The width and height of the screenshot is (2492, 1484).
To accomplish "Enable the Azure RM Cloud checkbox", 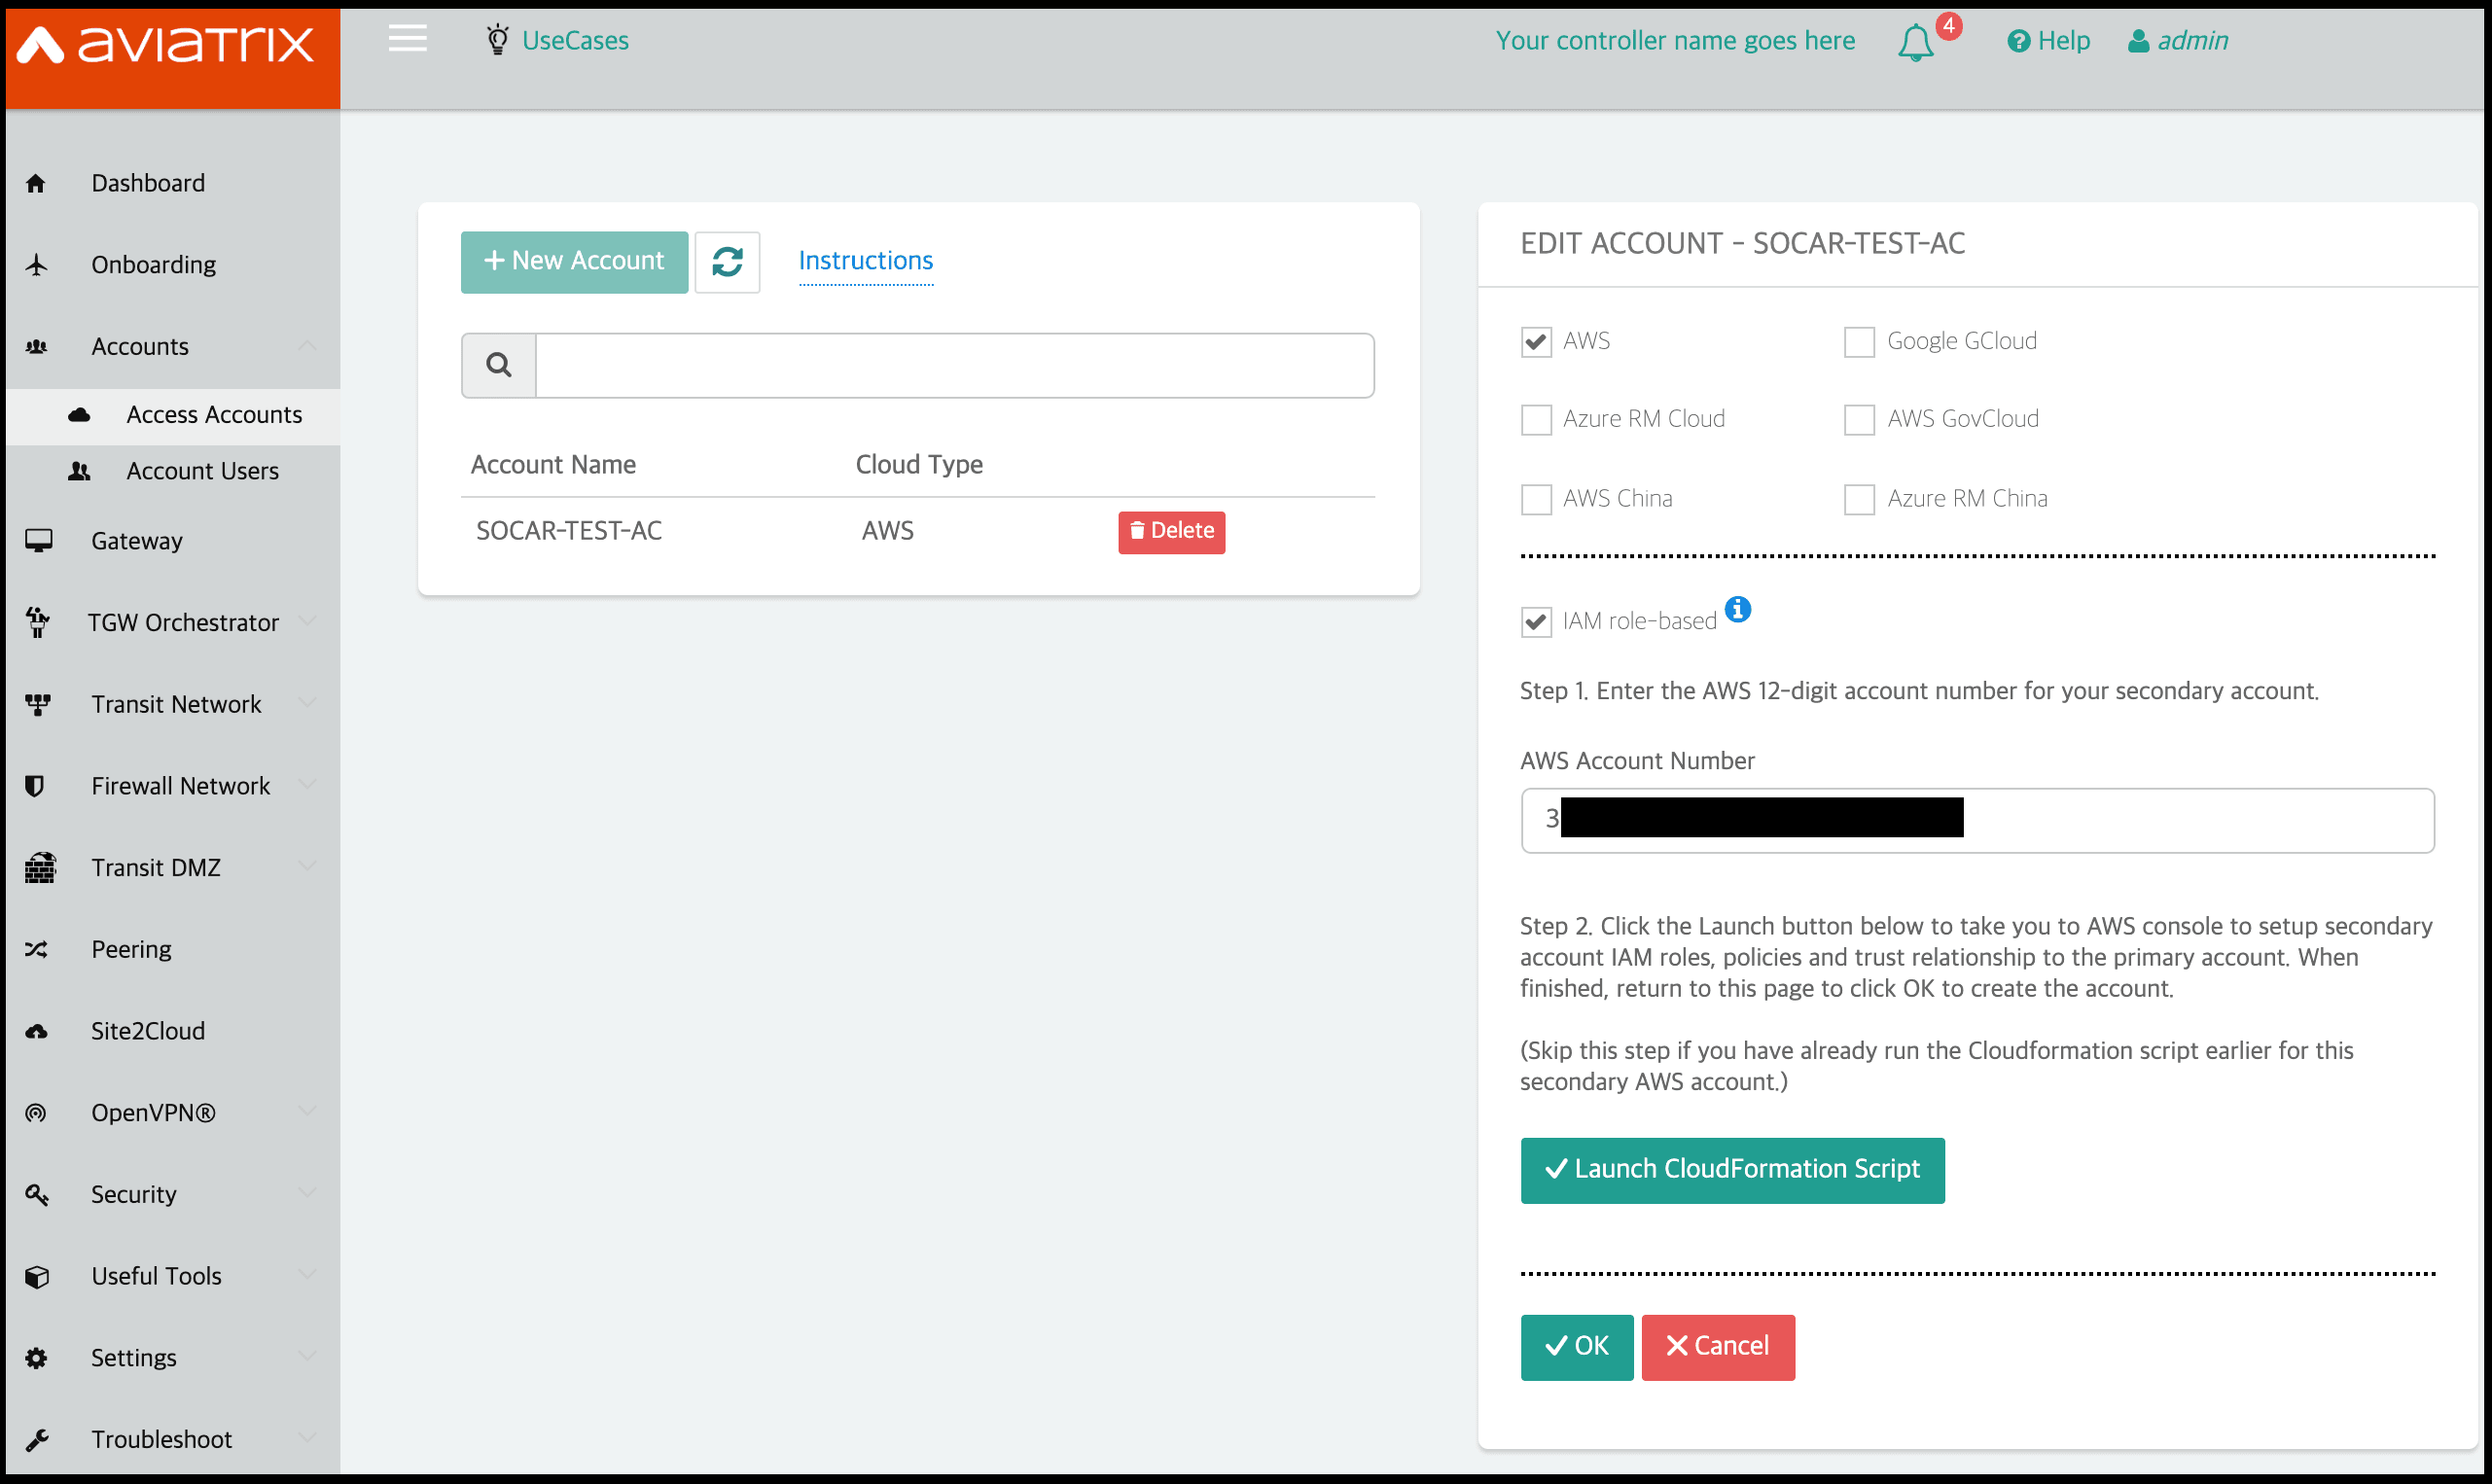I will pos(1536,420).
